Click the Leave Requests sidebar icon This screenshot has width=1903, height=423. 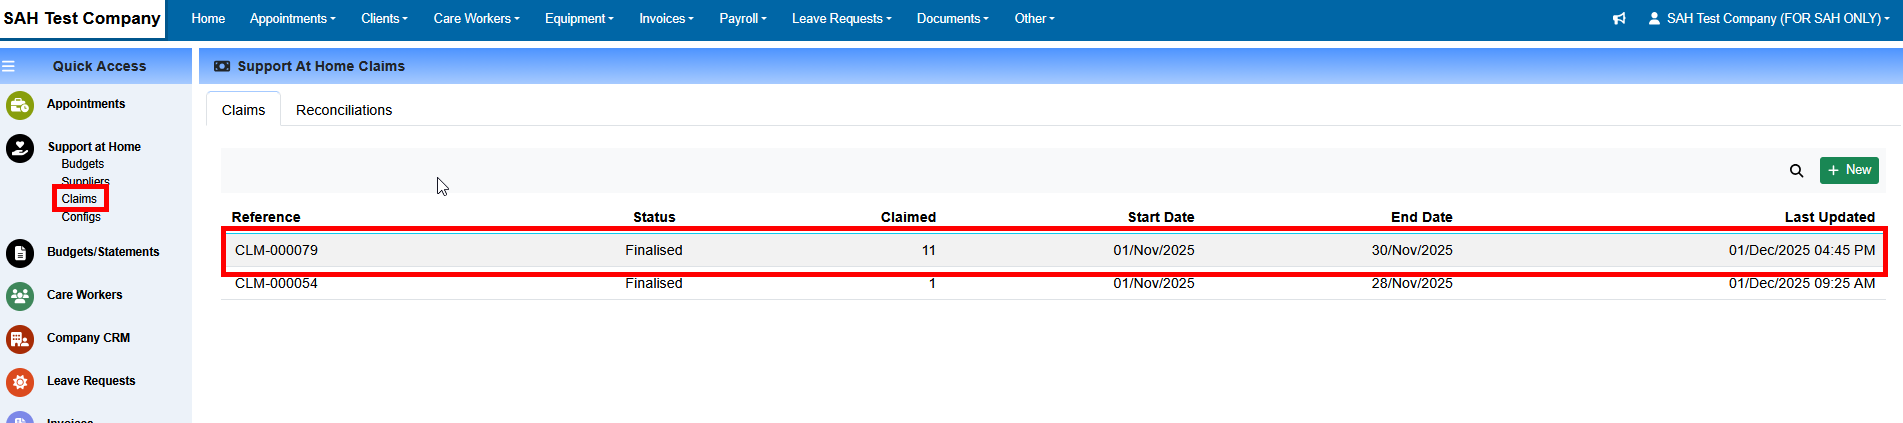pos(20,382)
